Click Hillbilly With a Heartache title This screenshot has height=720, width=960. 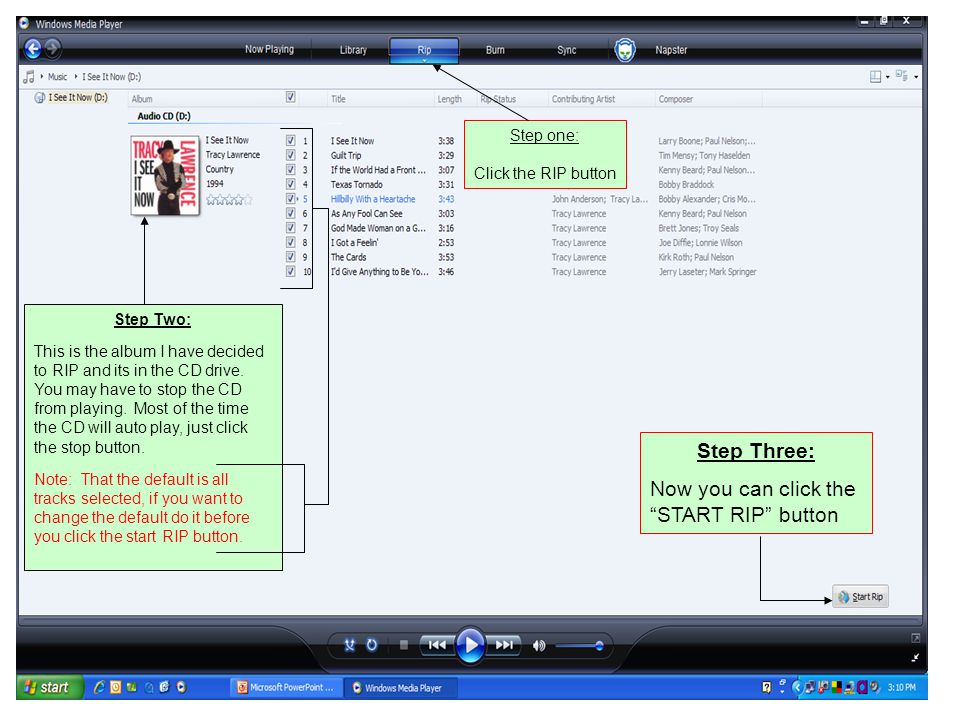point(373,199)
